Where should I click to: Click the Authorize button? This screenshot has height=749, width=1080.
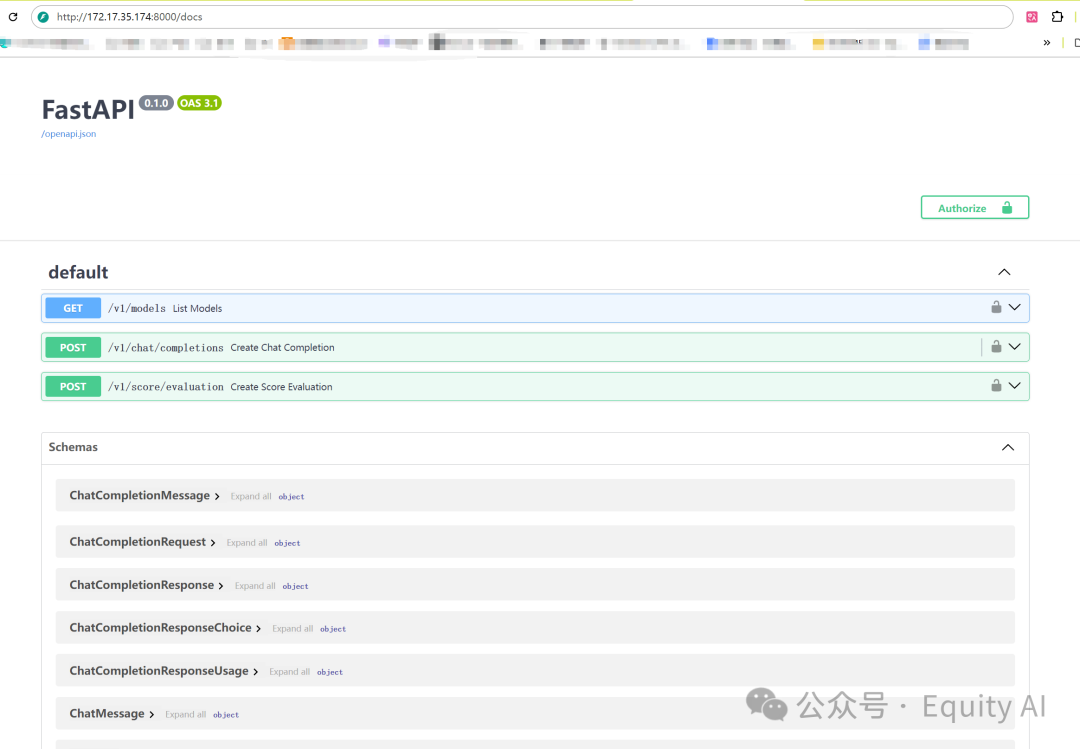975,207
